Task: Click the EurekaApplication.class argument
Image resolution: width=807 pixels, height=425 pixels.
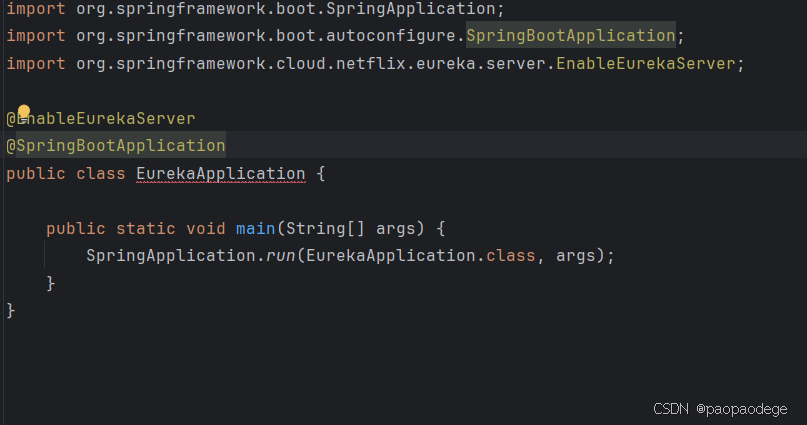Action: tap(421, 256)
